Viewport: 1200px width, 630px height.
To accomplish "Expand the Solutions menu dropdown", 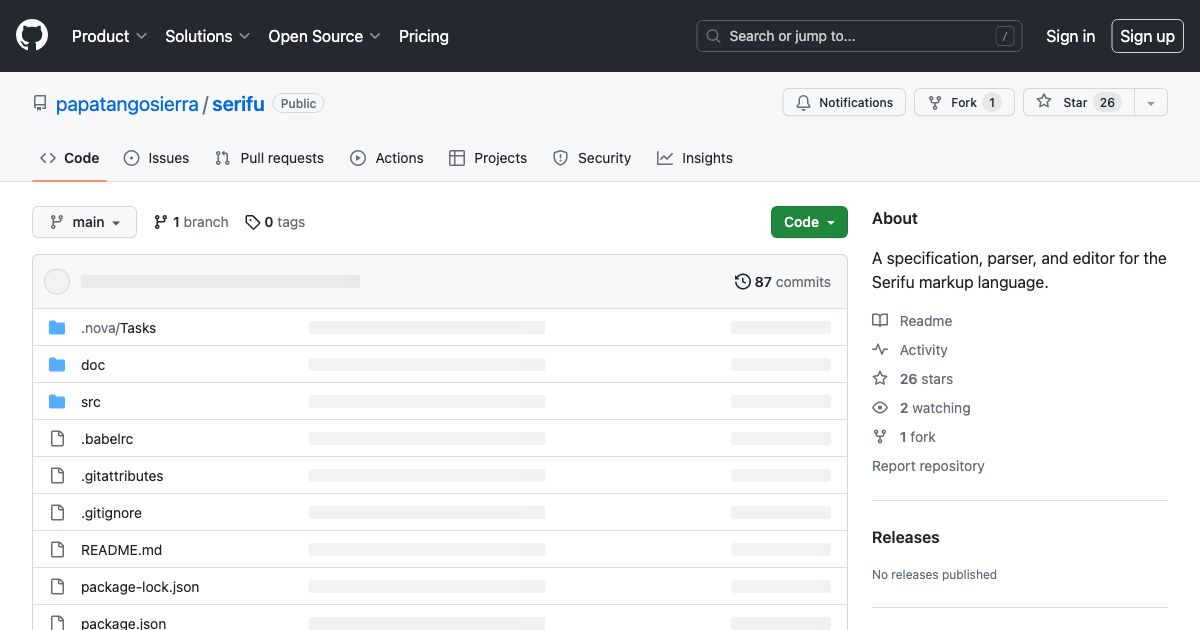I will pyautogui.click(x=207, y=36).
